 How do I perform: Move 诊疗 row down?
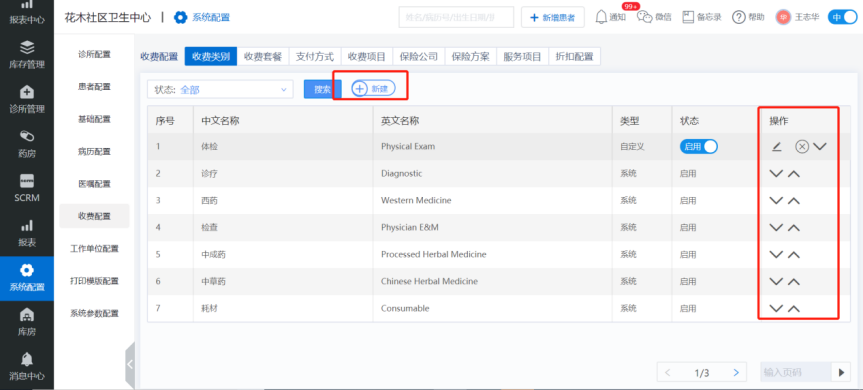(776, 173)
